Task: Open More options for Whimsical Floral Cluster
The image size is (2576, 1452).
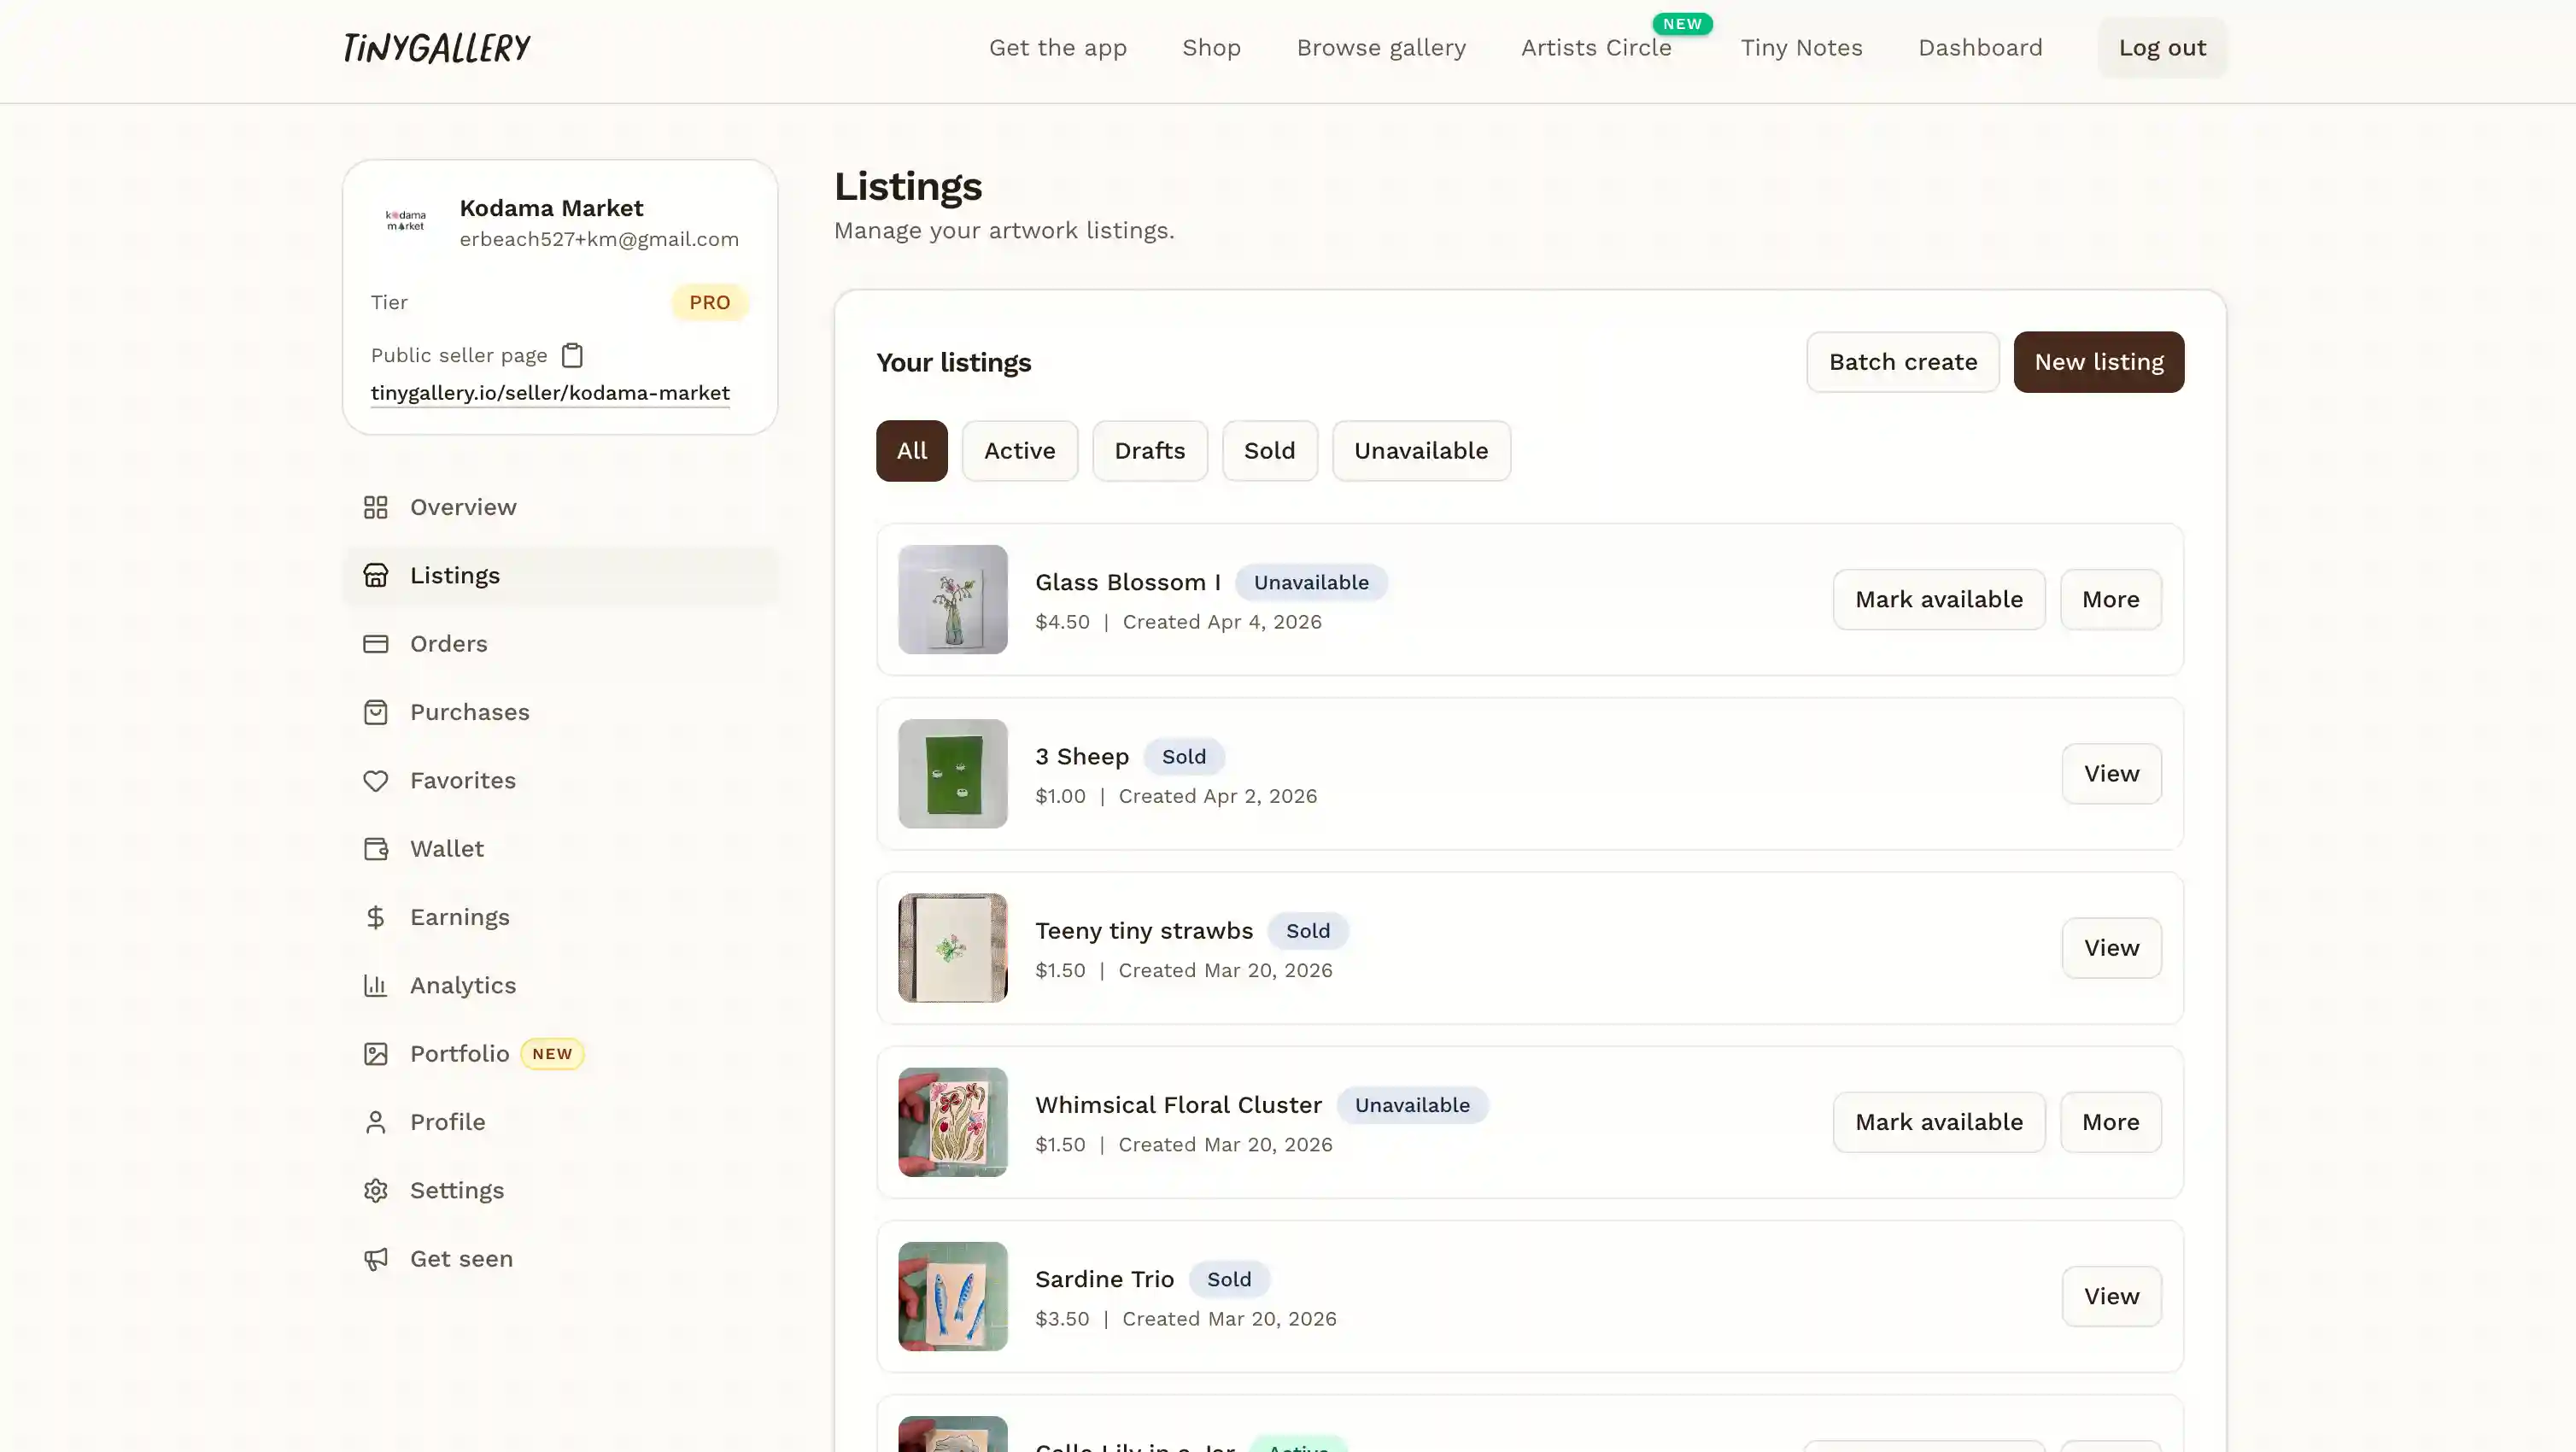Action: 2110,1122
